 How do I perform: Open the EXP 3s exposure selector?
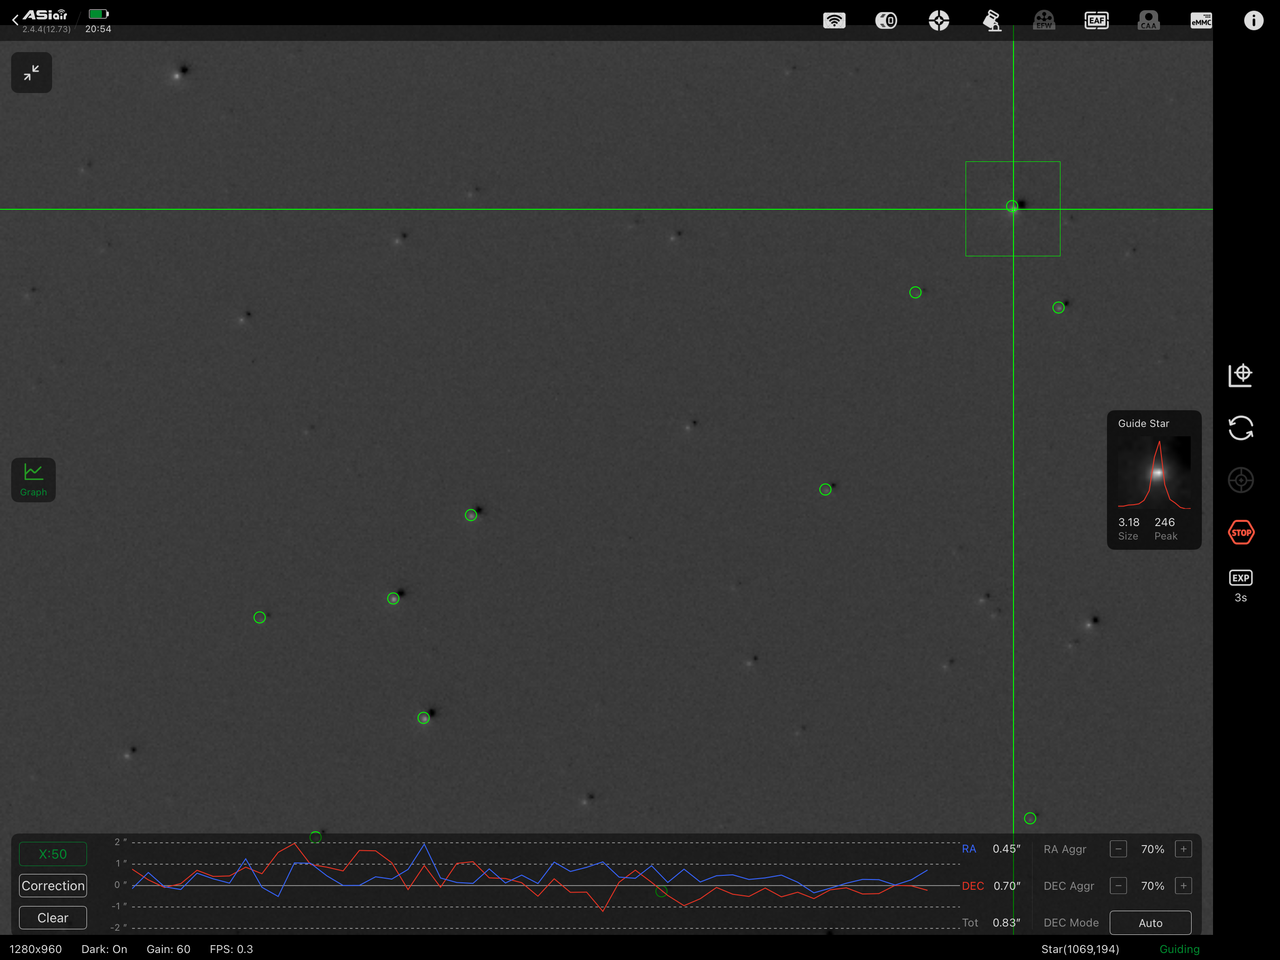1240,584
